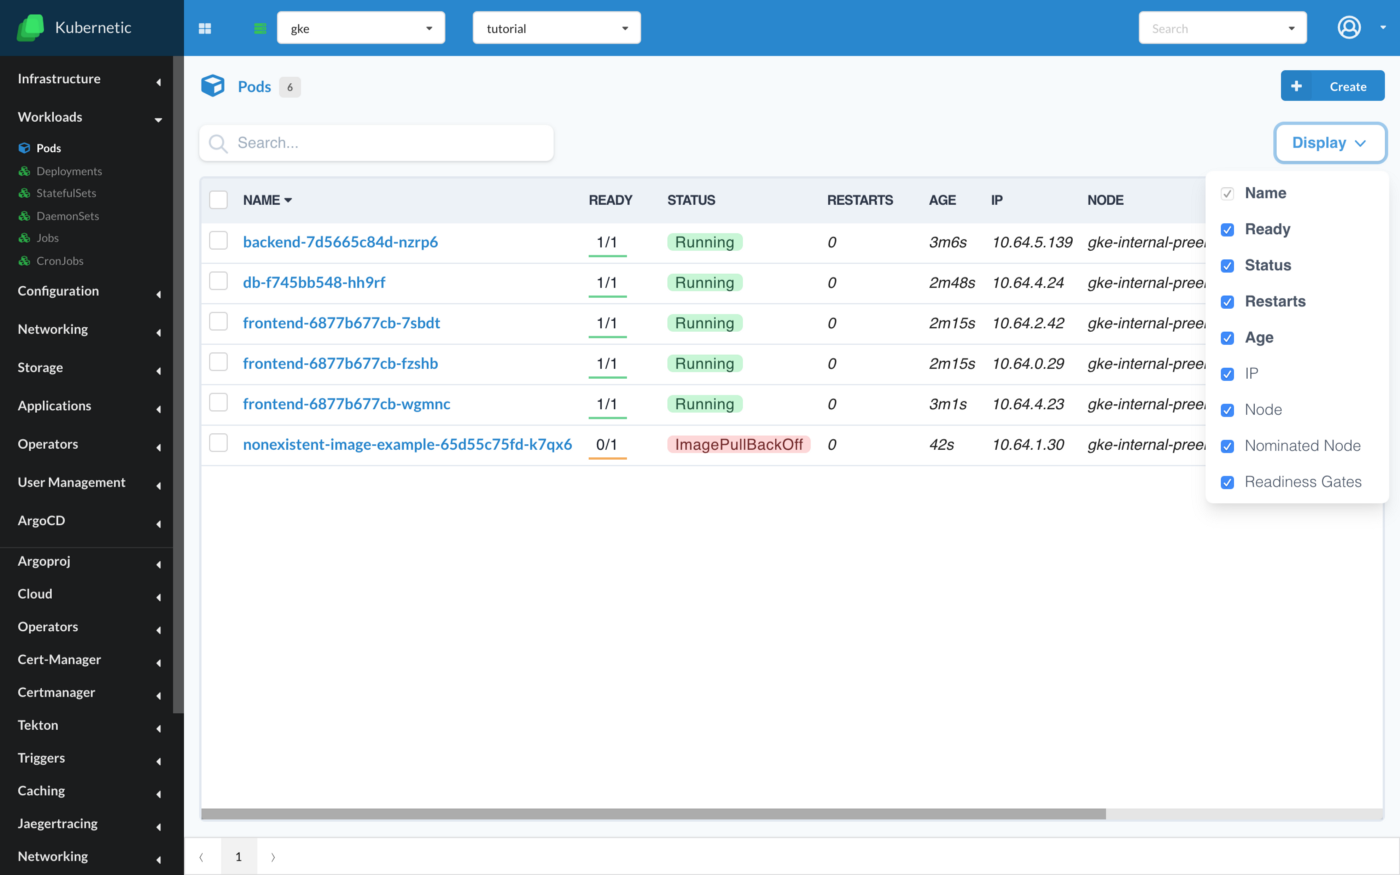Image resolution: width=1400 pixels, height=875 pixels.
Task: Click the Pods cube icon in header
Action: [213, 86]
